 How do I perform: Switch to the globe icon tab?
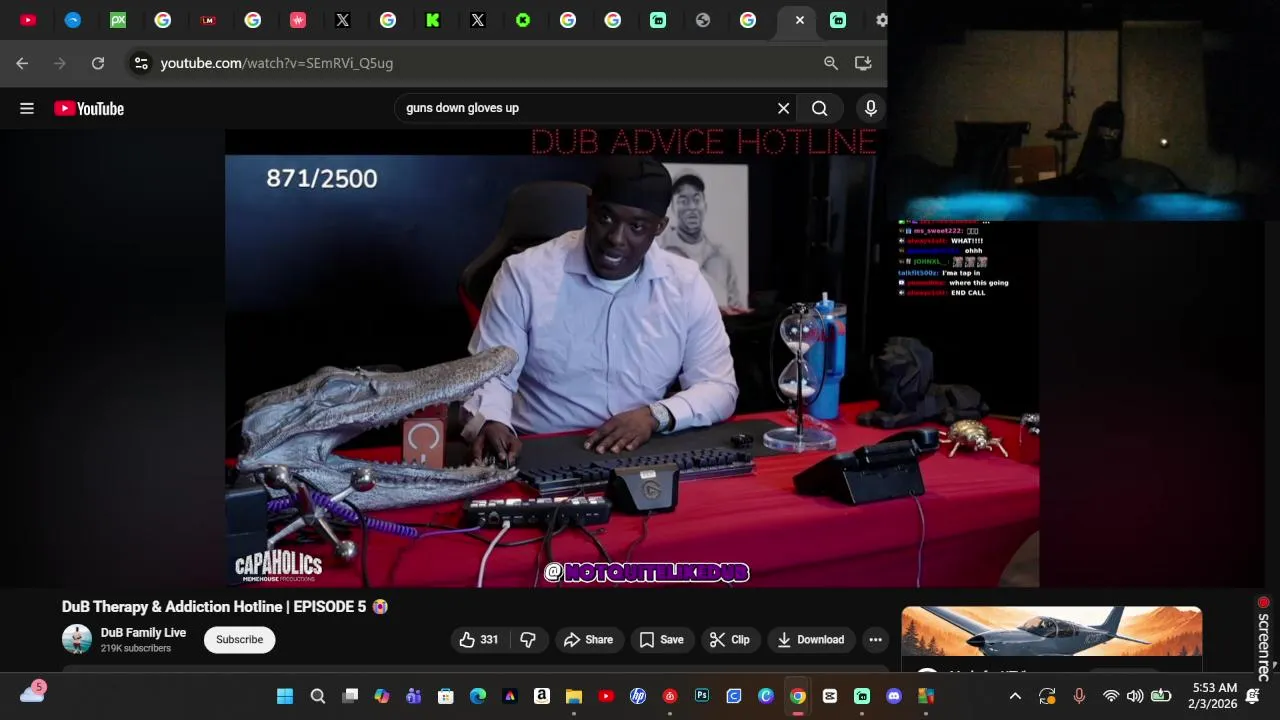click(x=703, y=20)
